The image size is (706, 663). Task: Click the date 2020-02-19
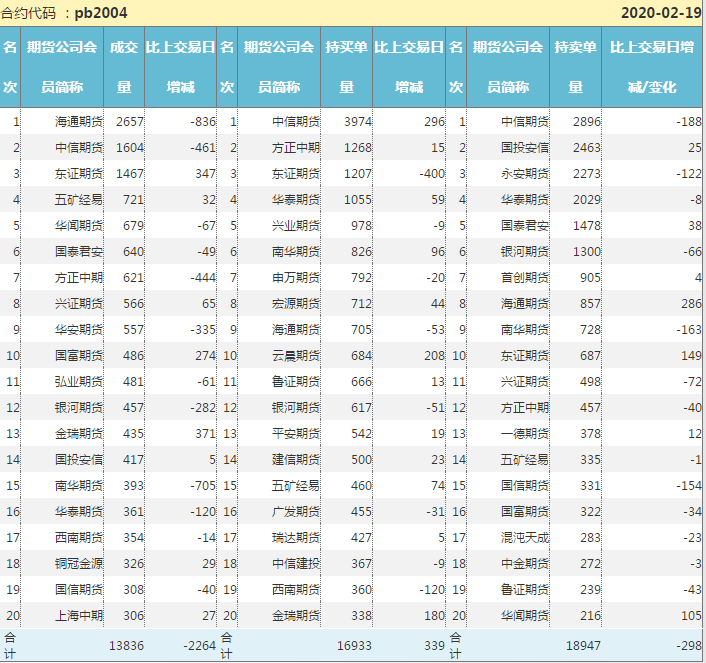661,13
